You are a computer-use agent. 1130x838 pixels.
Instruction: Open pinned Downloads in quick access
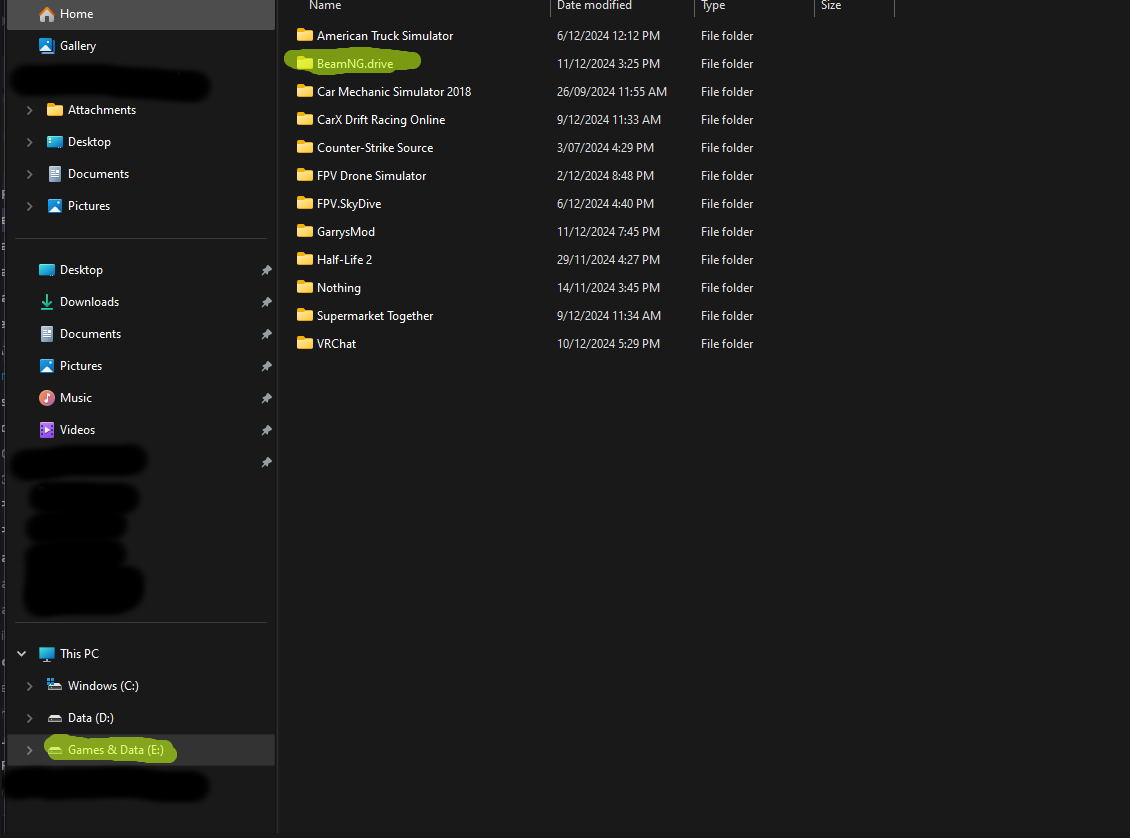89,301
